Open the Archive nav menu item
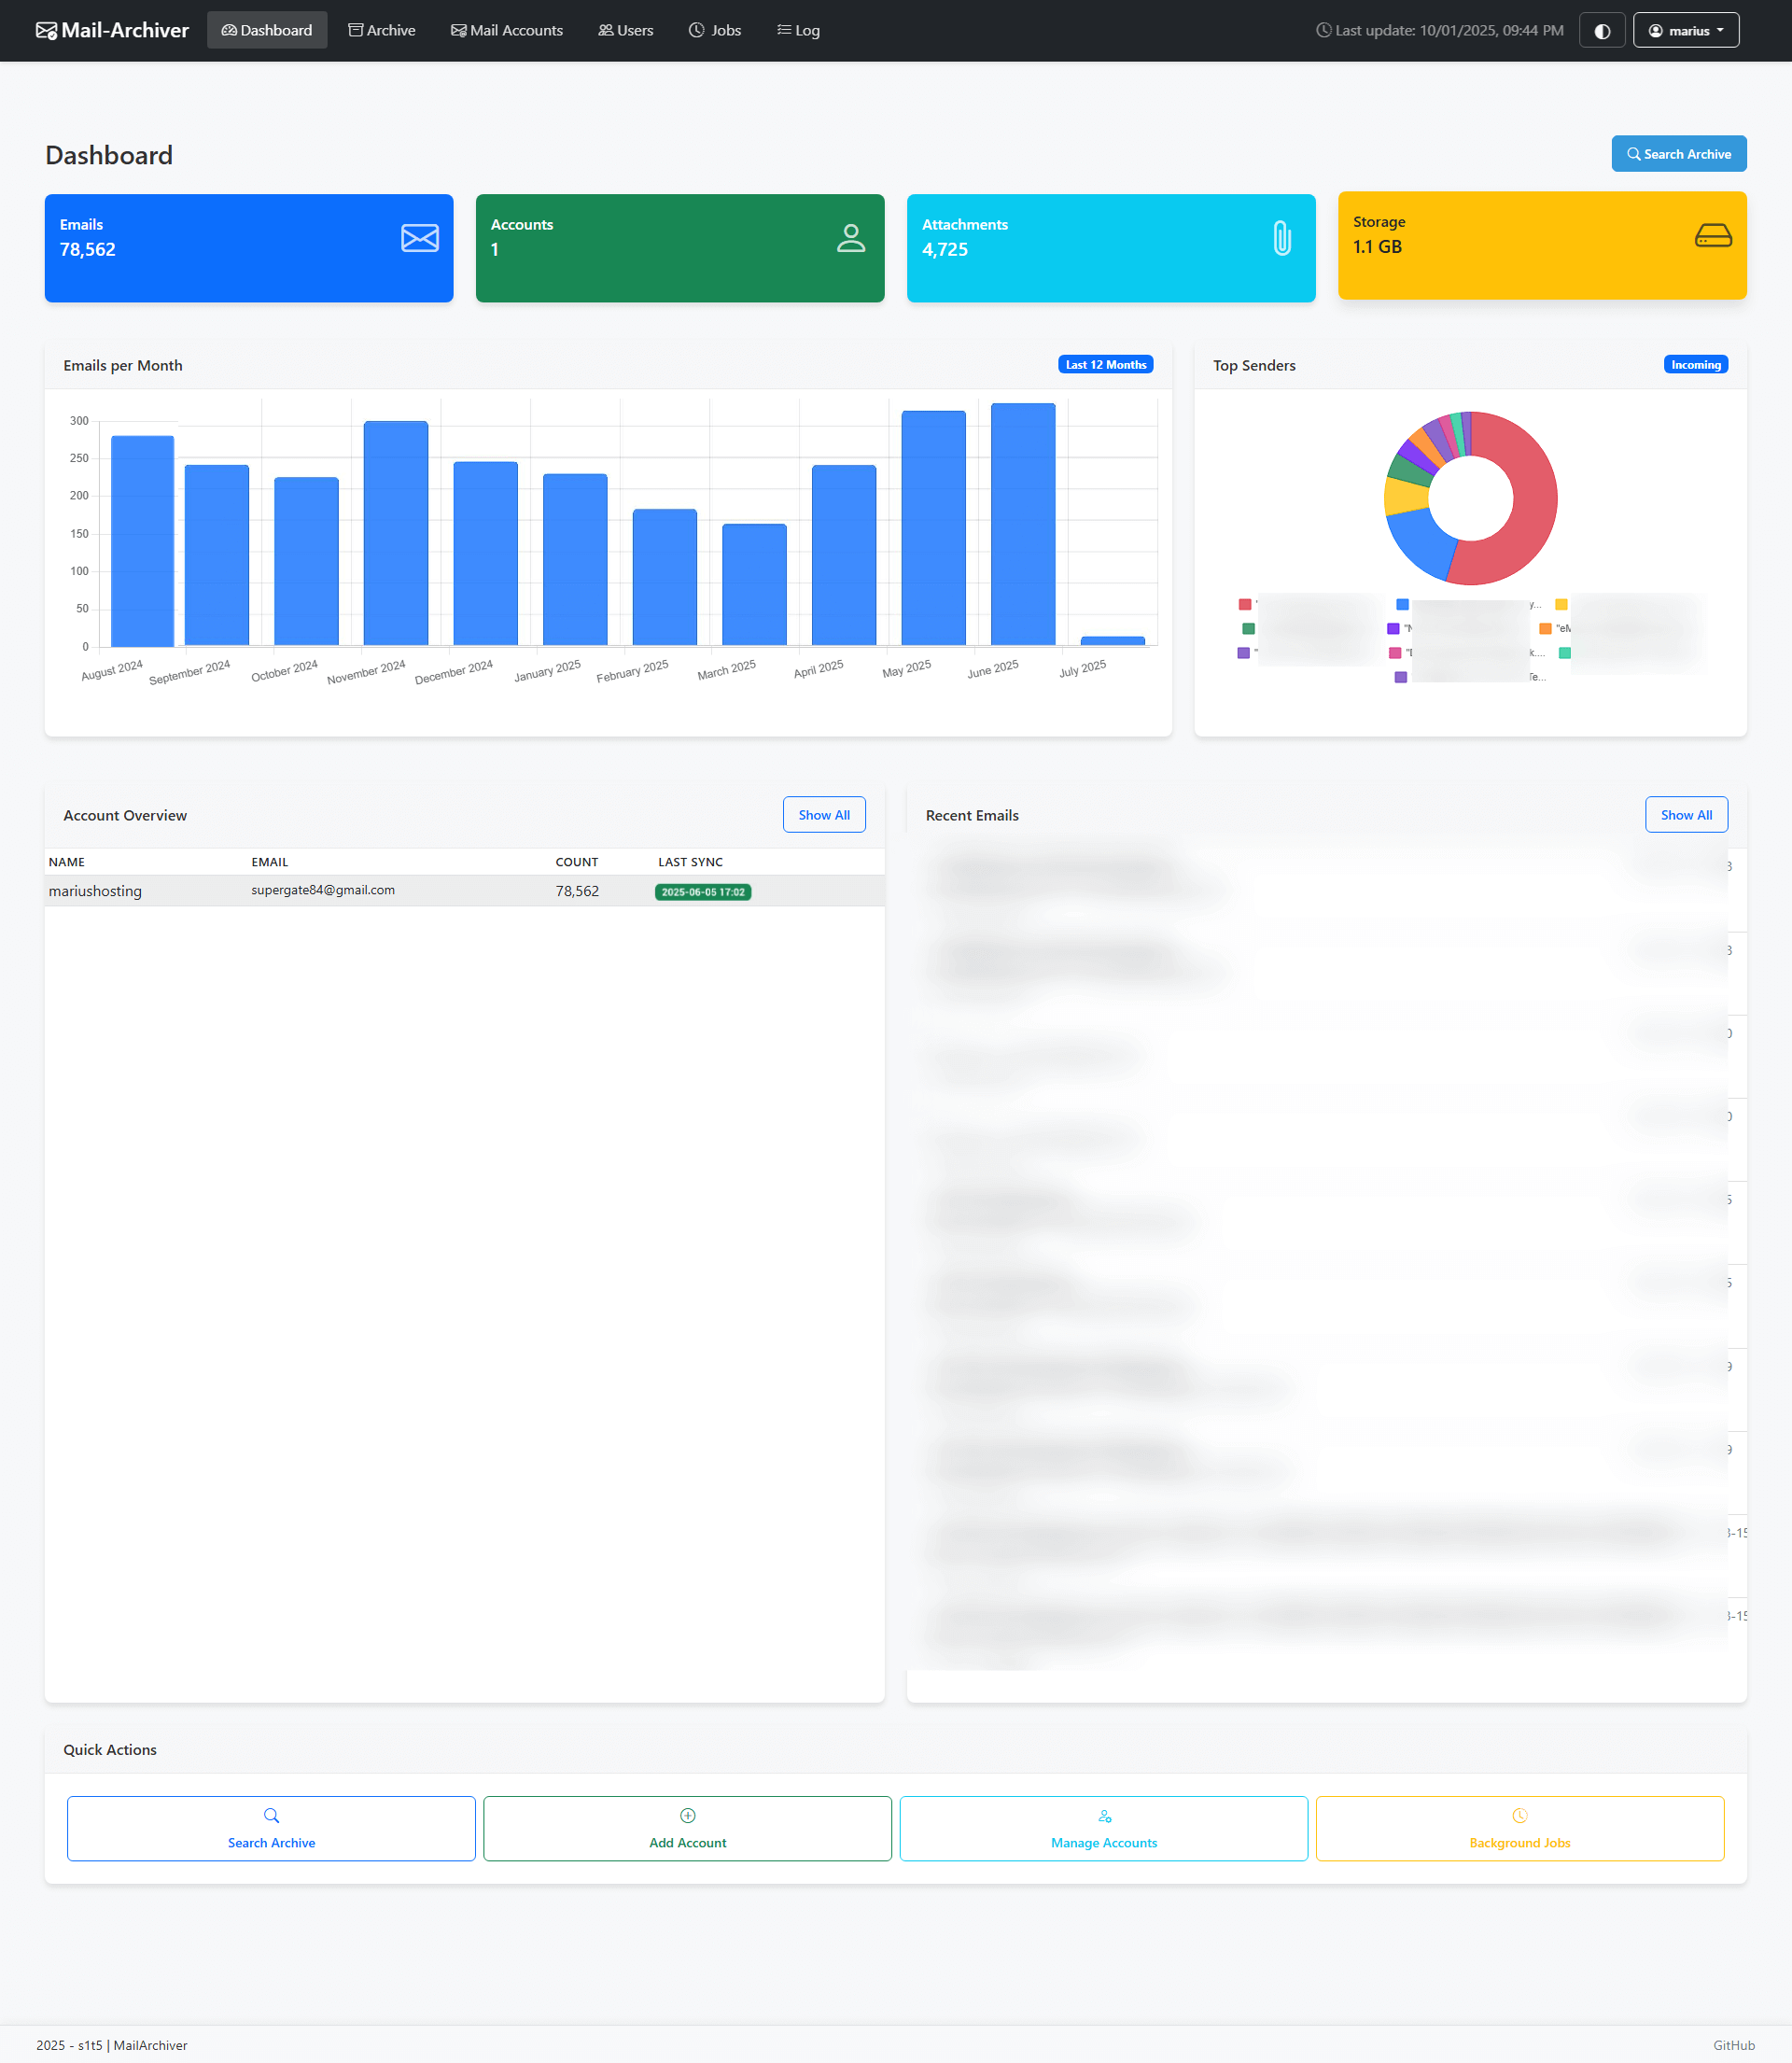 point(381,31)
